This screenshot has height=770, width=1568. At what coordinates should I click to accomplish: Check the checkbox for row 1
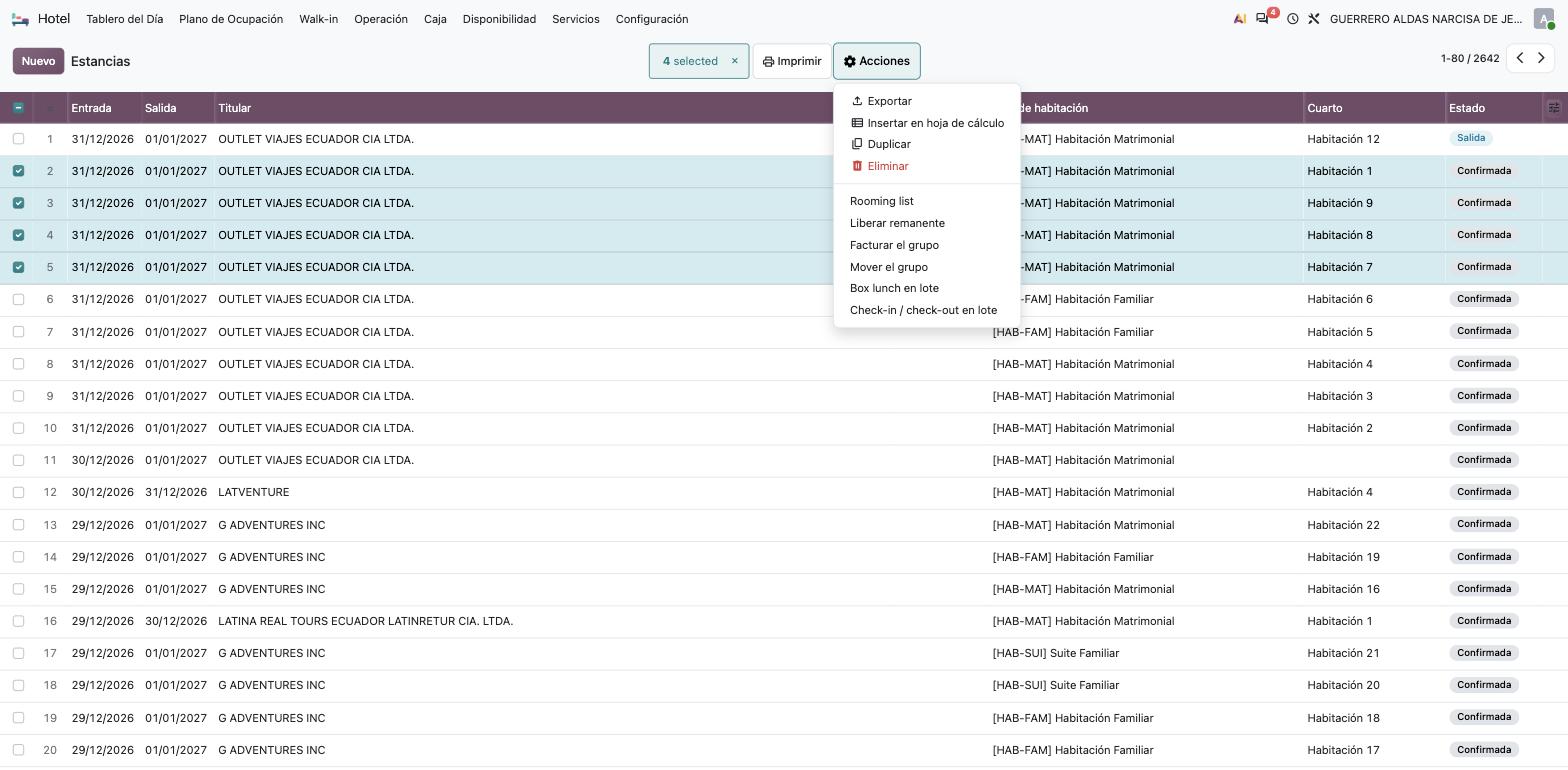(18, 139)
